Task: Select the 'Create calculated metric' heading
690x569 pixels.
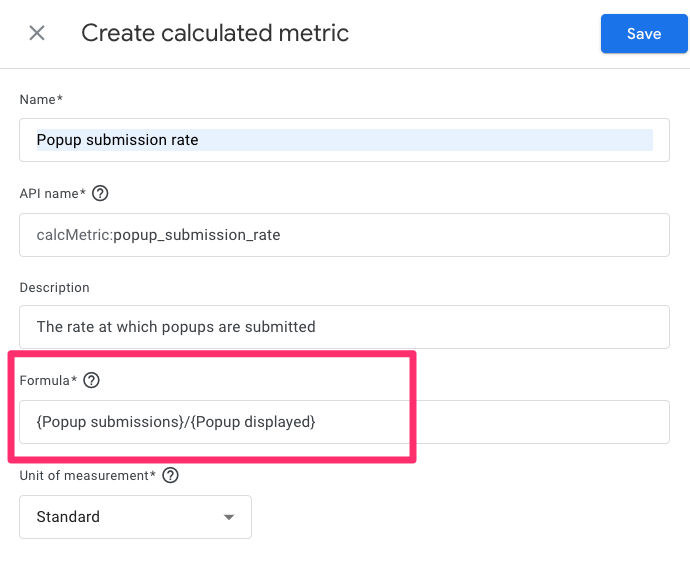Action: [215, 33]
